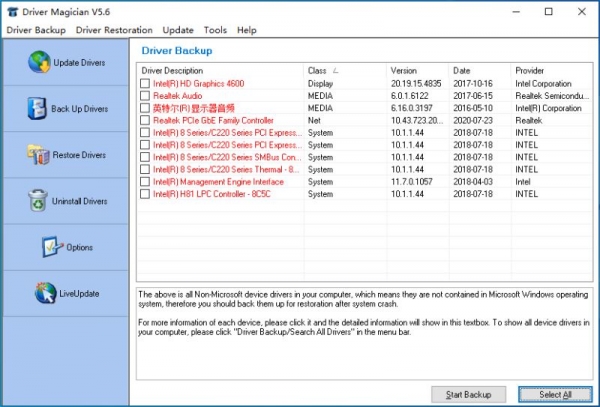The width and height of the screenshot is (600, 407).
Task: Select the Intel(R) HD Graphics 4600 row text
Action: (x=198, y=83)
